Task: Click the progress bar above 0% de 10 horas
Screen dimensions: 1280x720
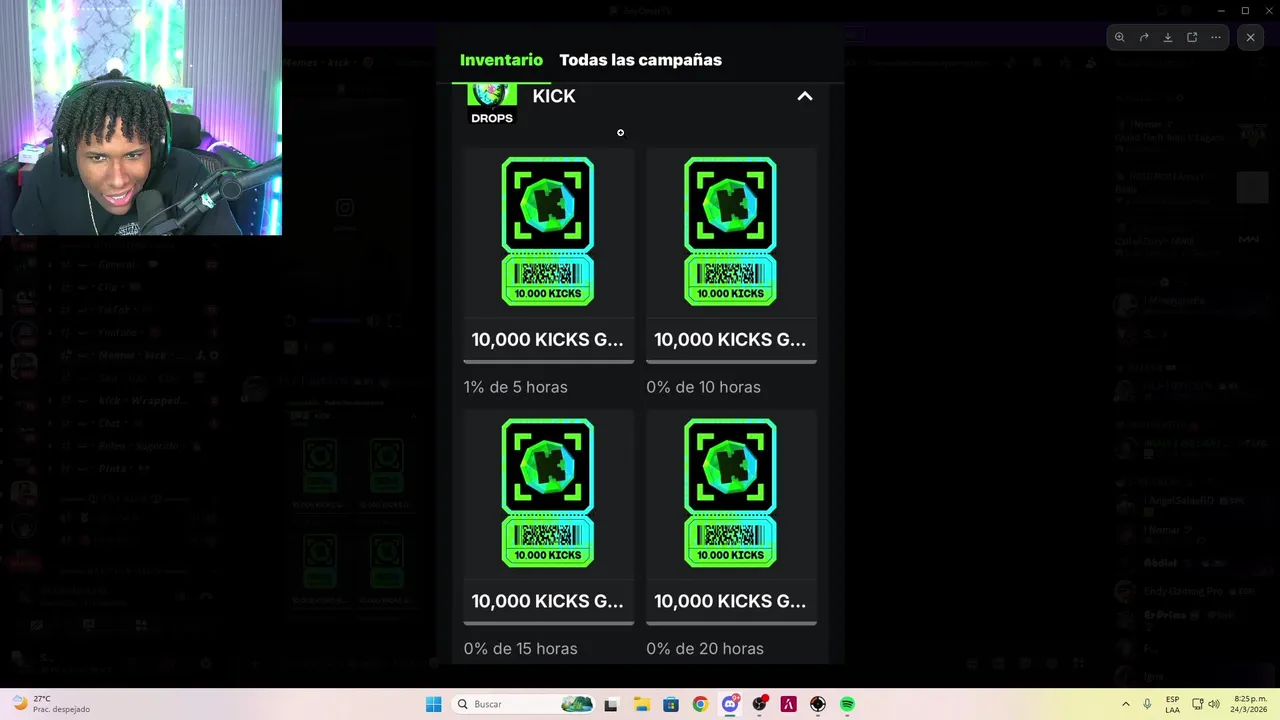Action: click(731, 361)
